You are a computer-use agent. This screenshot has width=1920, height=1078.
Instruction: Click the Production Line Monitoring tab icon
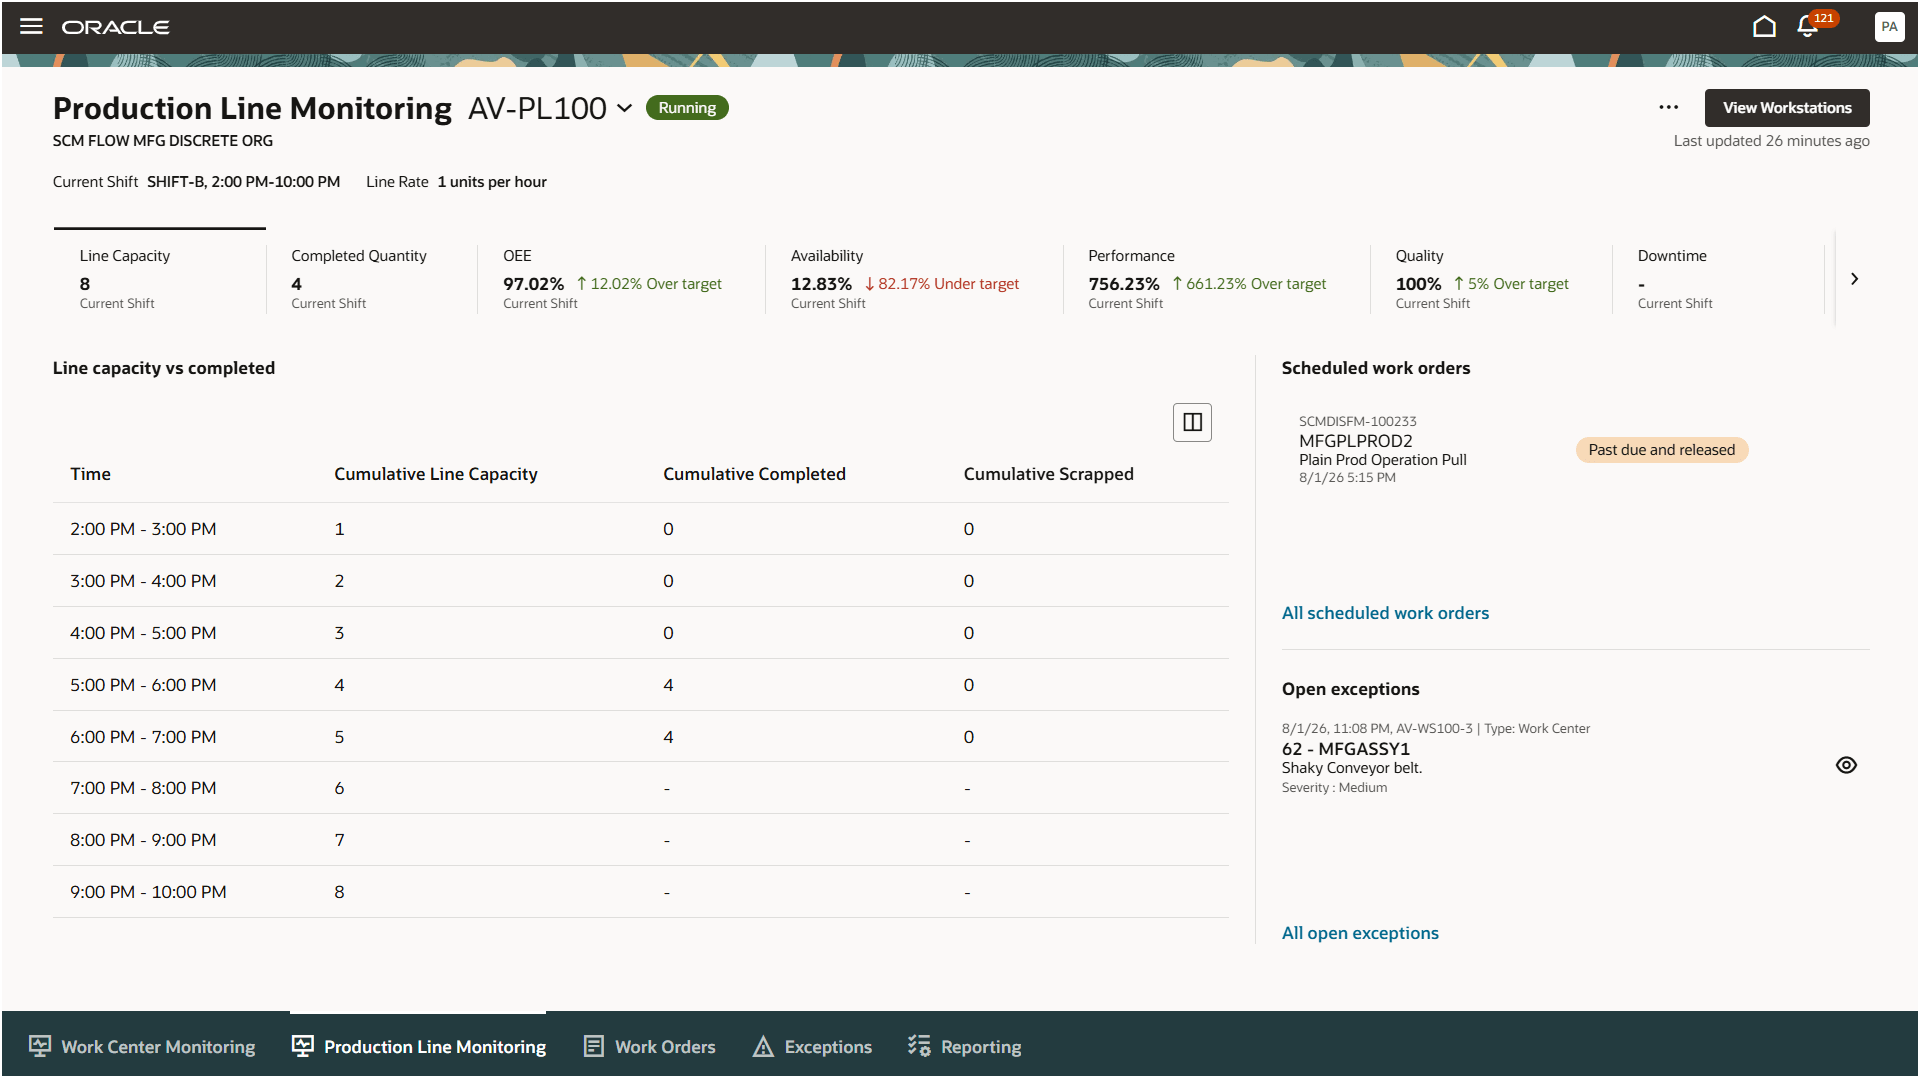302,1046
